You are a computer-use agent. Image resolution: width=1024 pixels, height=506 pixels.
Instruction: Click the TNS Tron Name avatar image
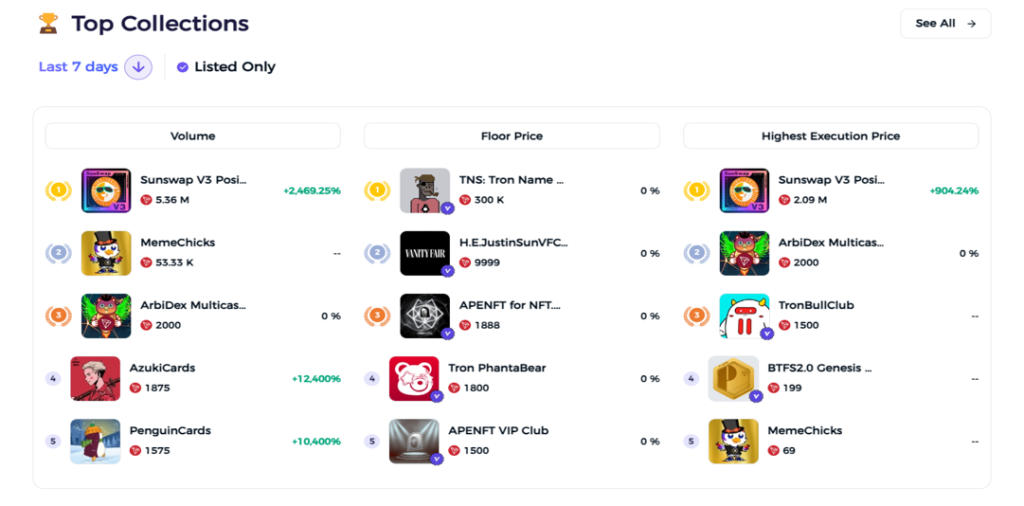(x=425, y=191)
